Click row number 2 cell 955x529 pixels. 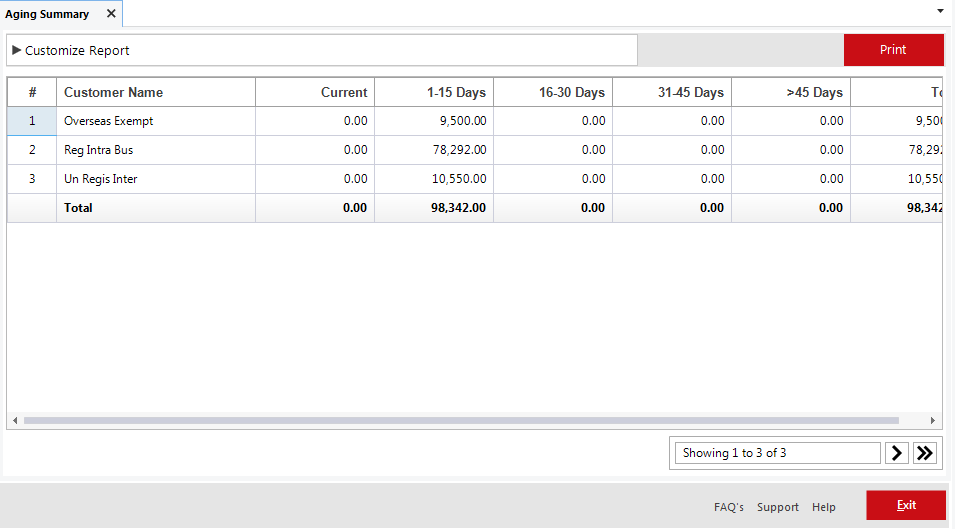(32, 150)
